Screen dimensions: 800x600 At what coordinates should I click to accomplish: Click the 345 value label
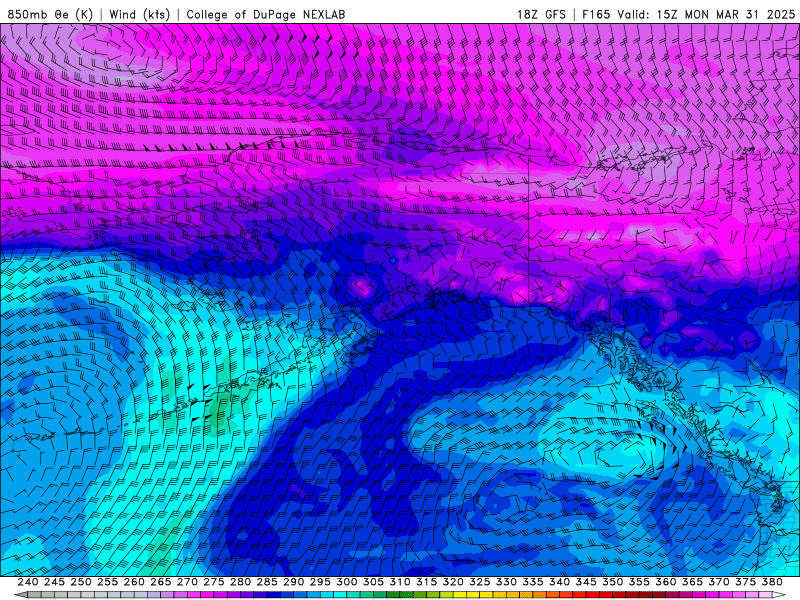tap(586, 582)
